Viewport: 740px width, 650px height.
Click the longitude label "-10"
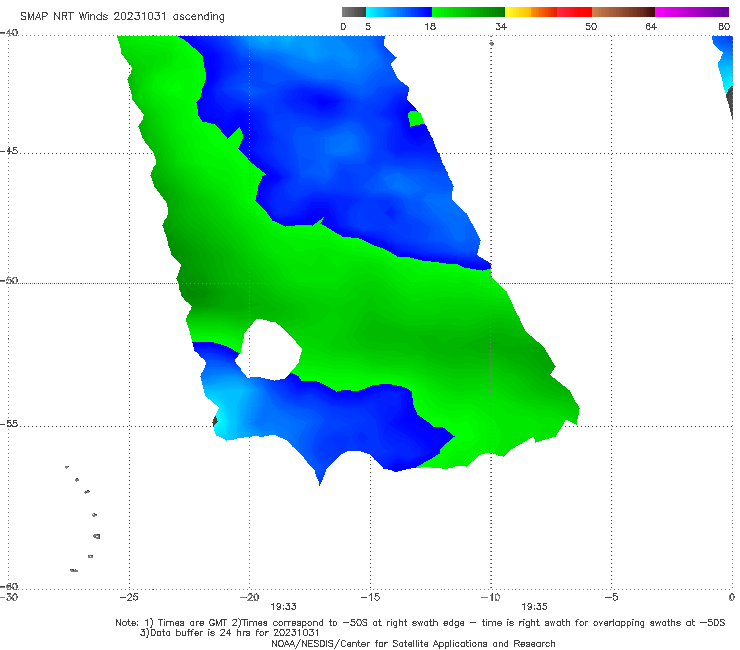click(490, 597)
